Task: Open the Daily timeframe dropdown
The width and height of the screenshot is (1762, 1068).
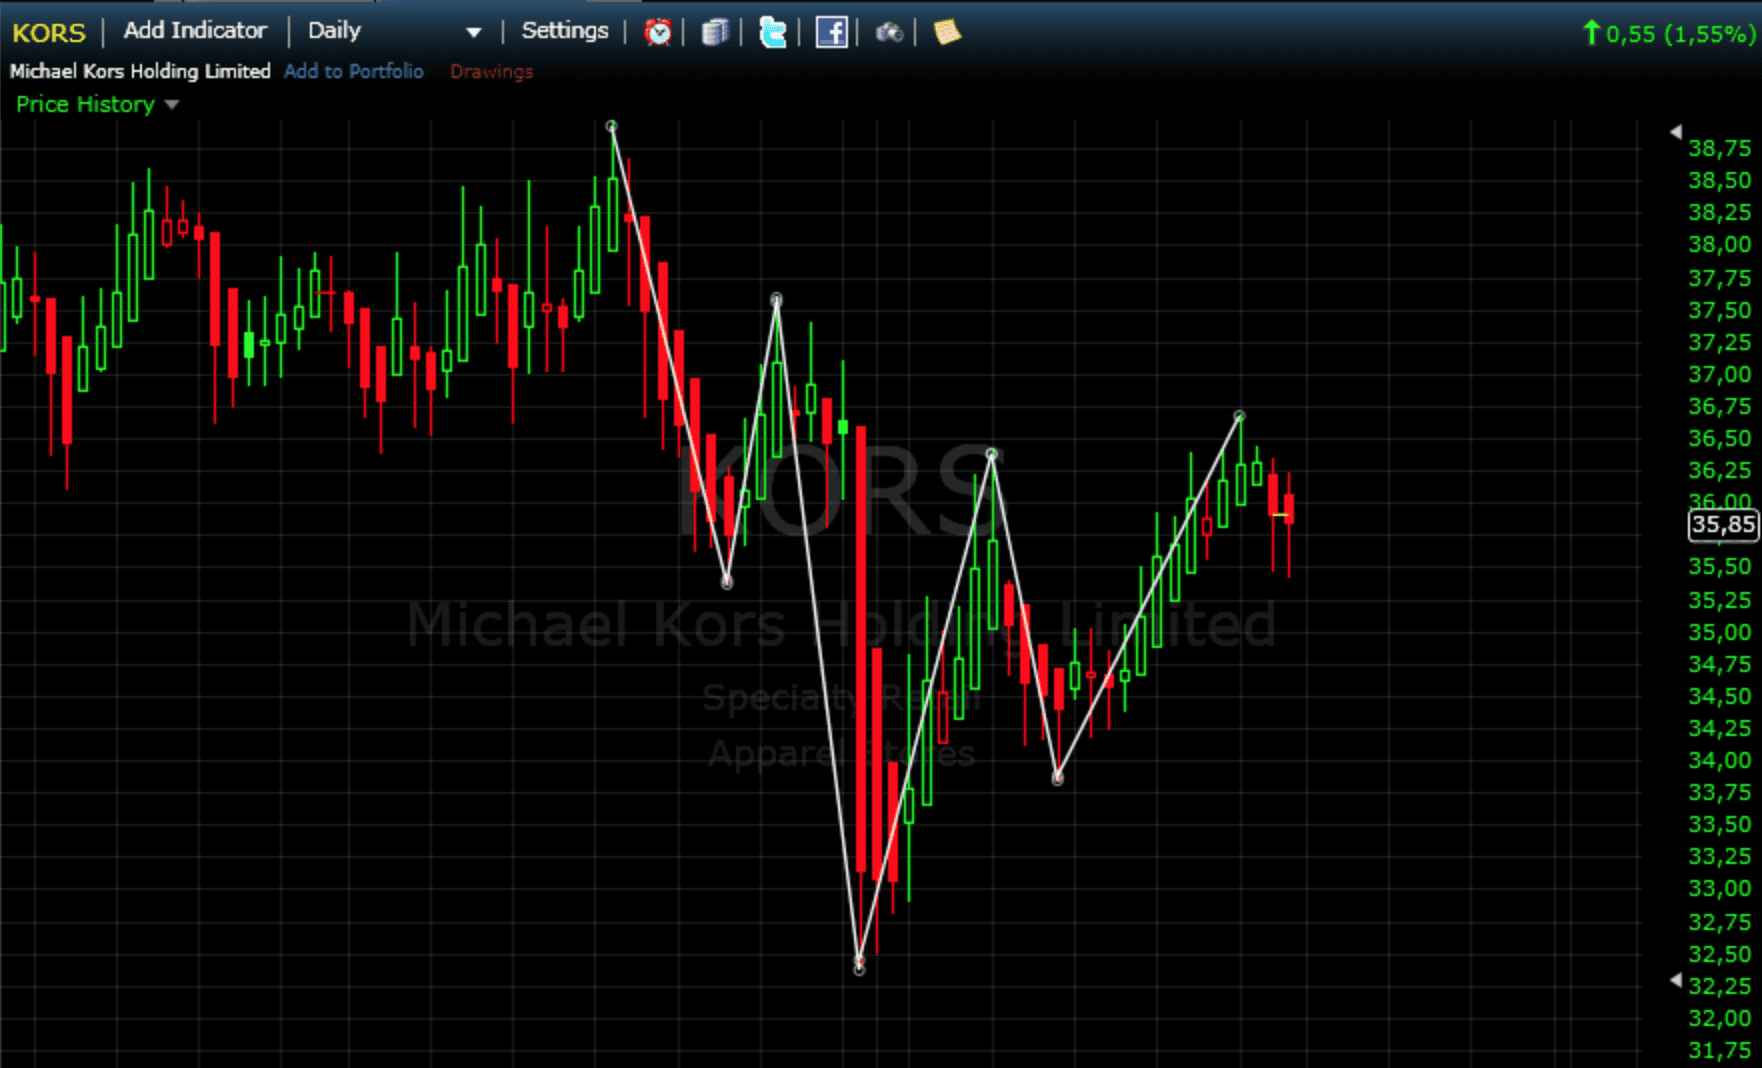Action: click(x=394, y=31)
